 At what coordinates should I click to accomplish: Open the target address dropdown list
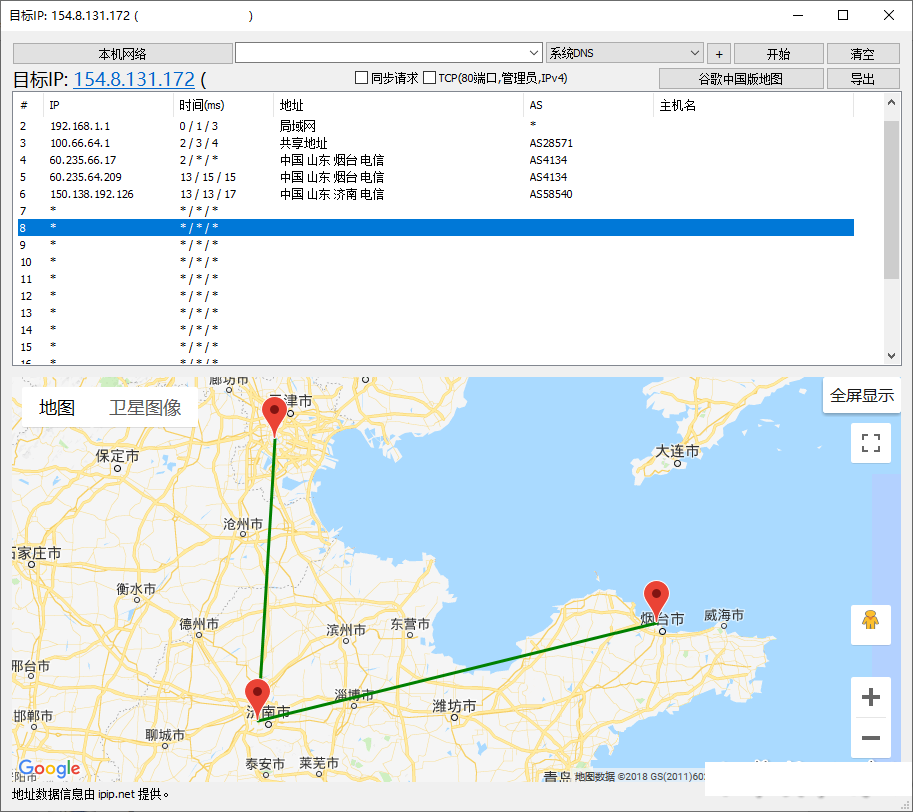[533, 53]
